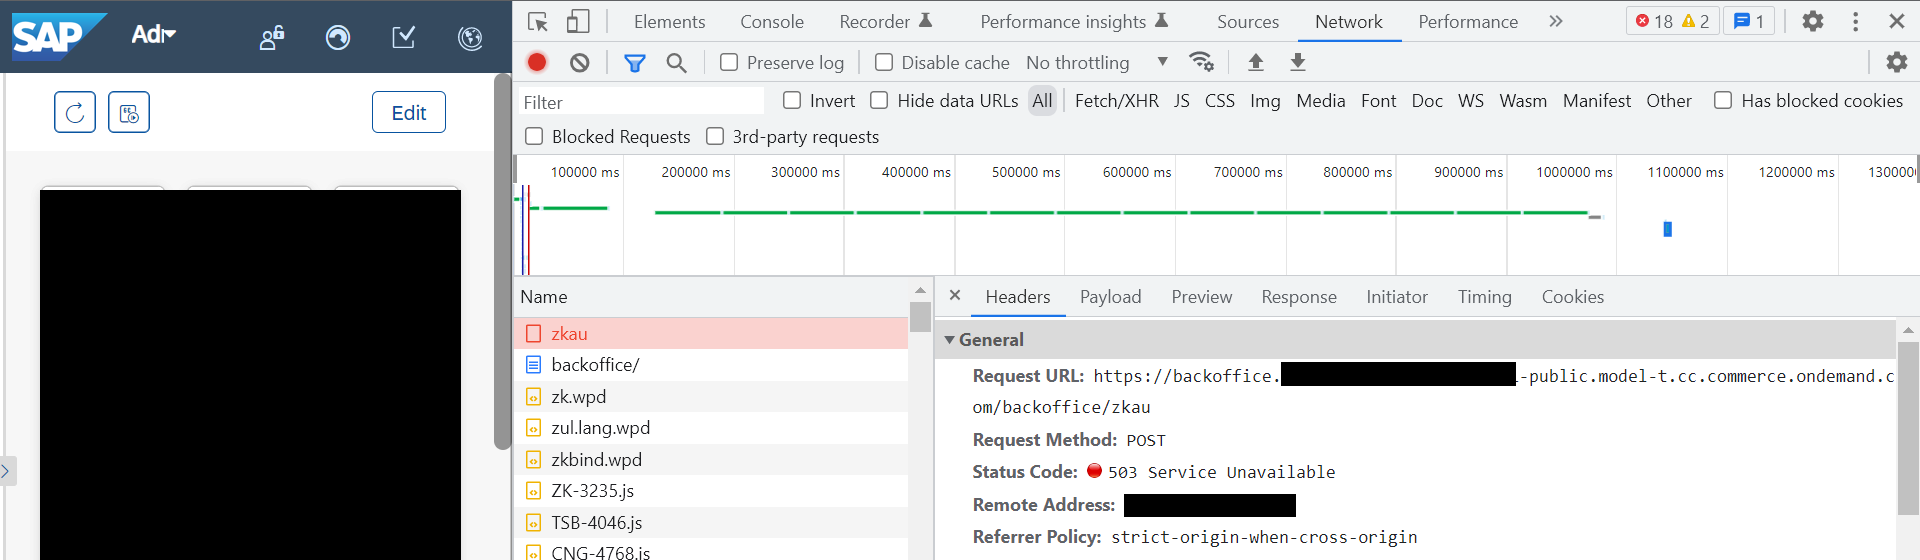Click the issues counter badge
This screenshot has height=560, width=1920.
(x=1749, y=21)
